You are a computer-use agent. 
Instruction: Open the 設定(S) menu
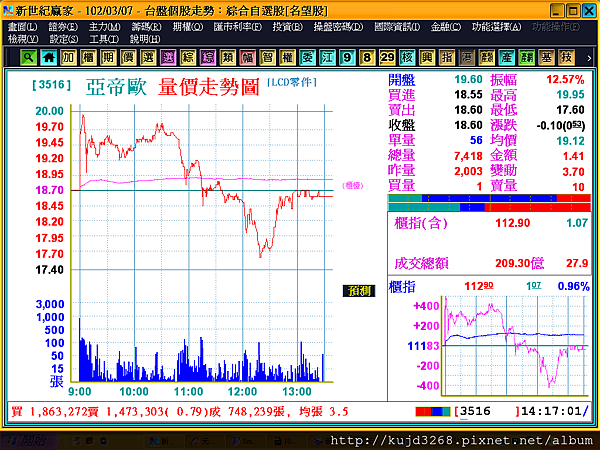click(64, 39)
